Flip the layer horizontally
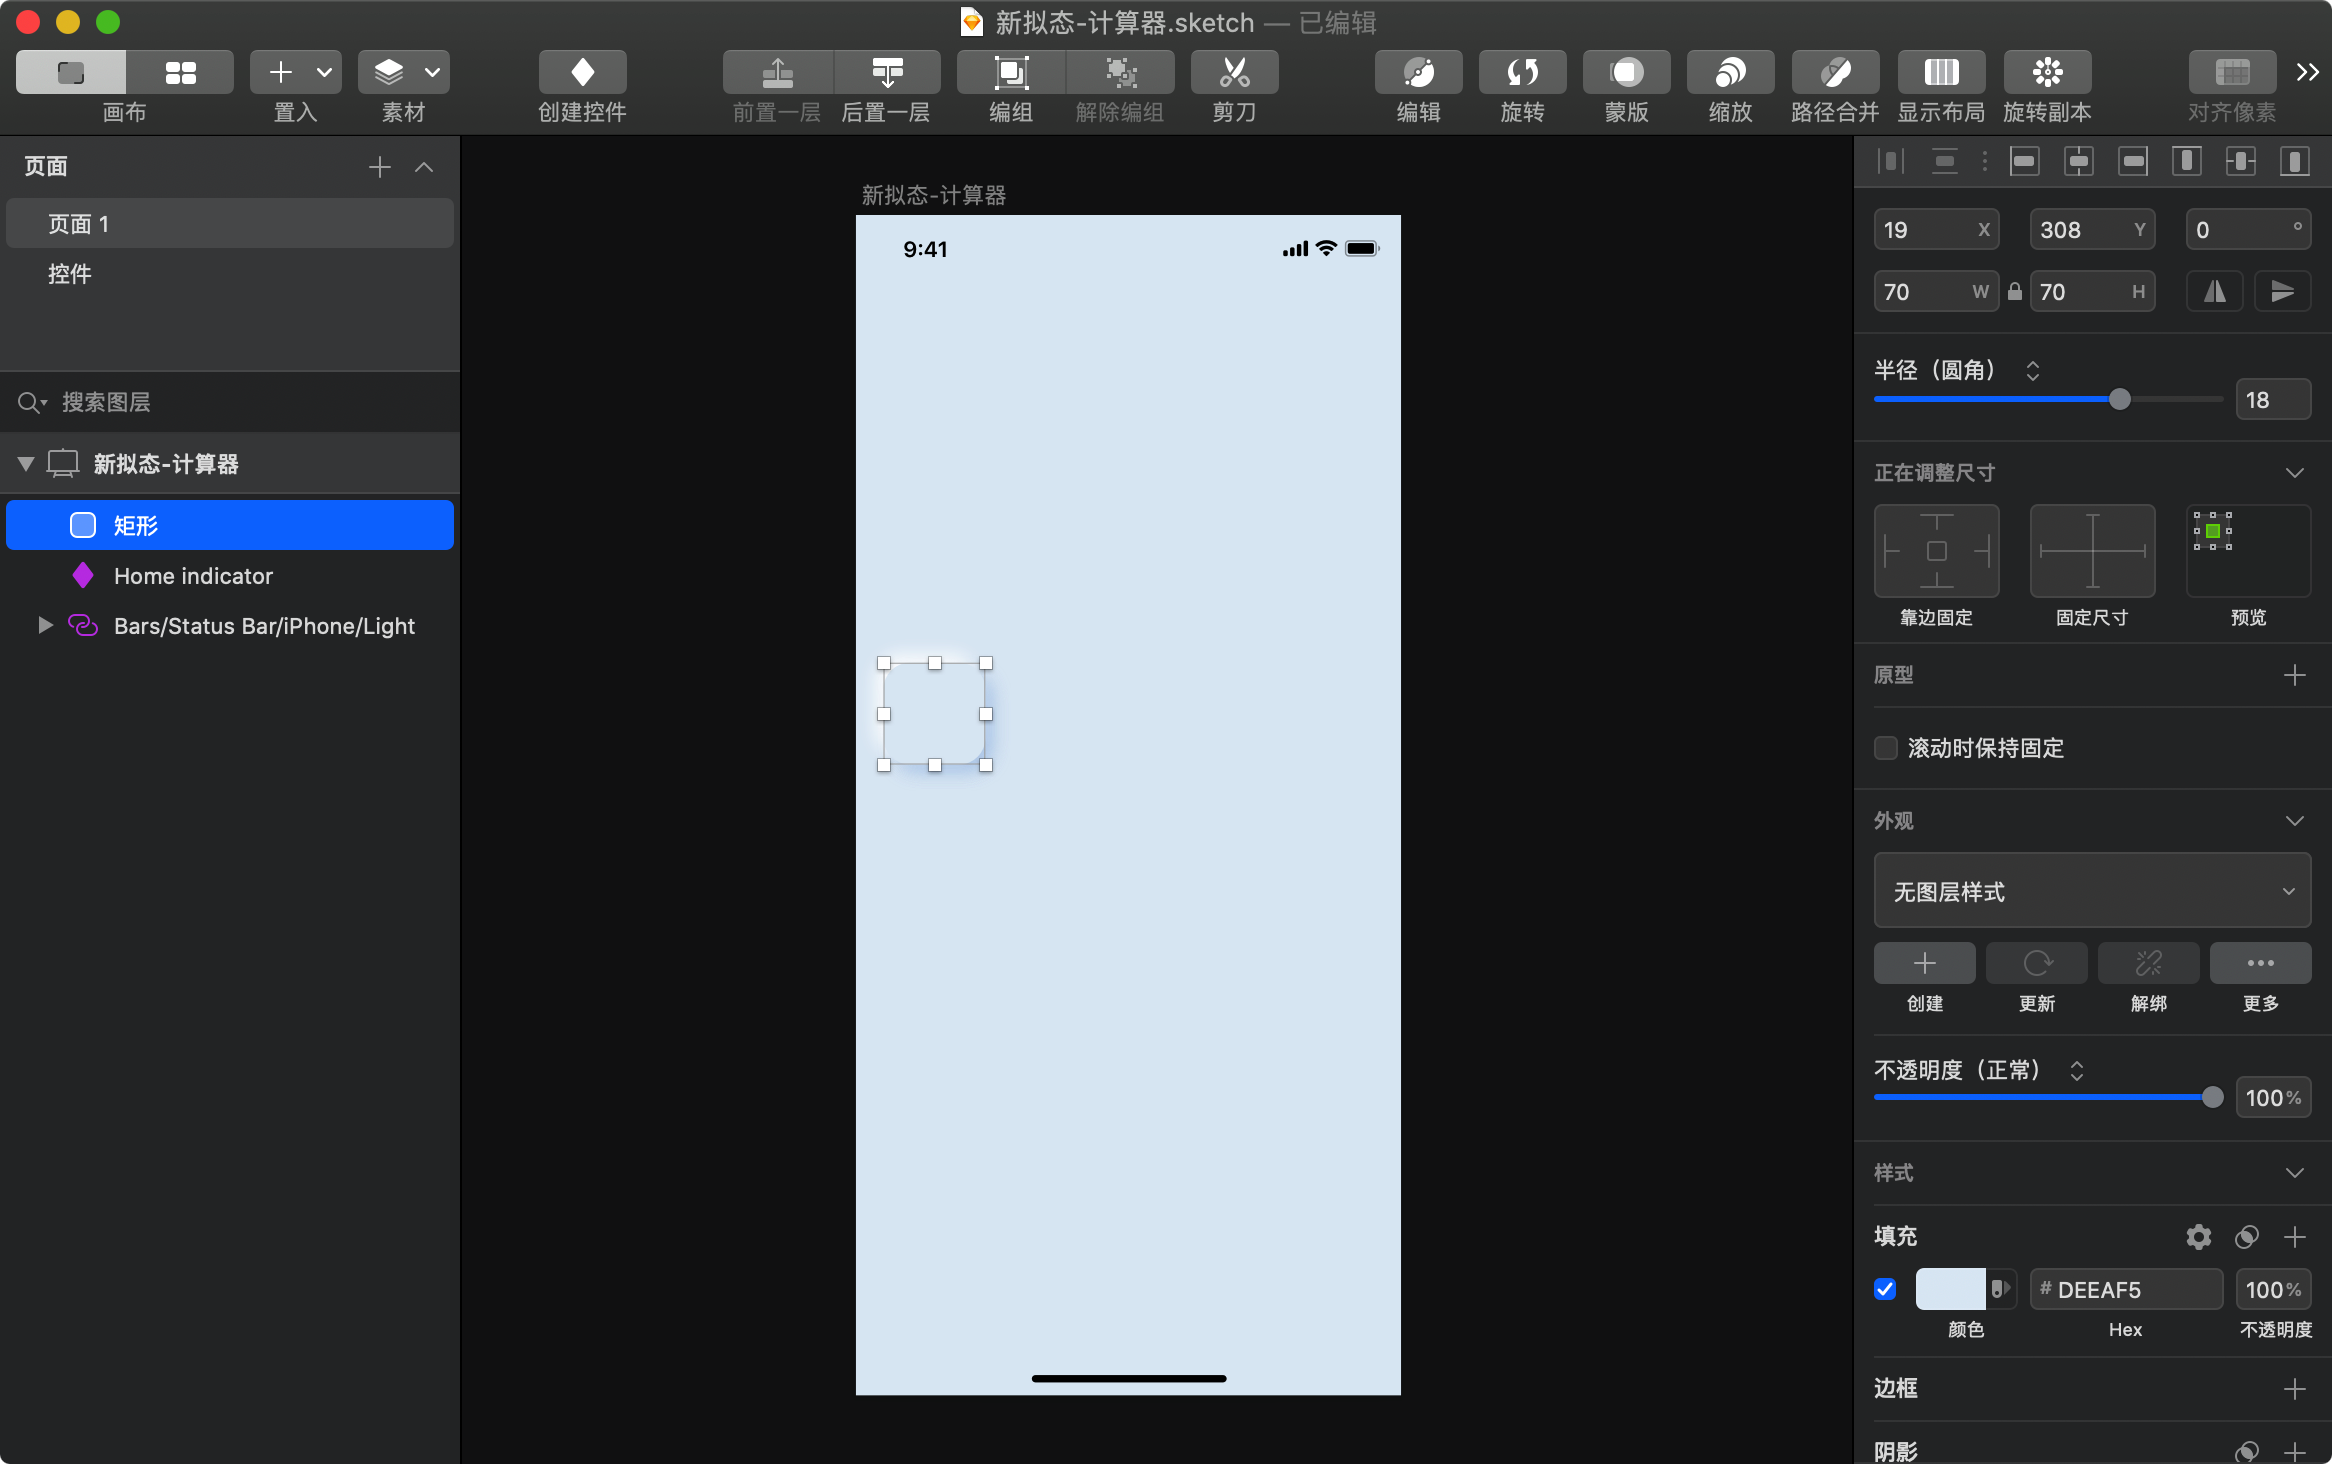This screenshot has width=2332, height=1464. point(2215,291)
